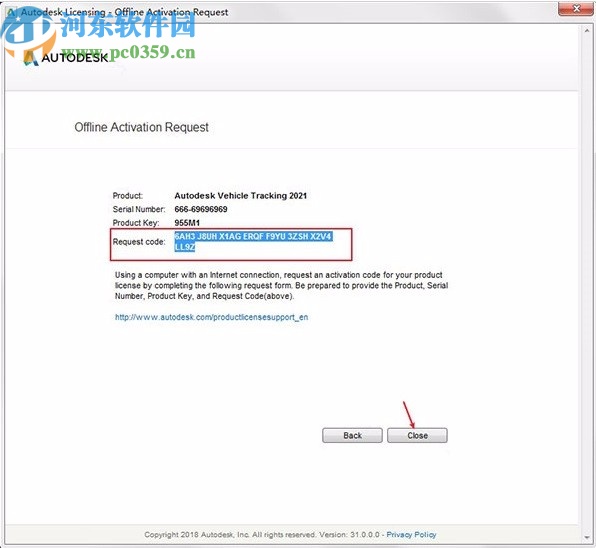Click the product key 955M1

(187, 223)
